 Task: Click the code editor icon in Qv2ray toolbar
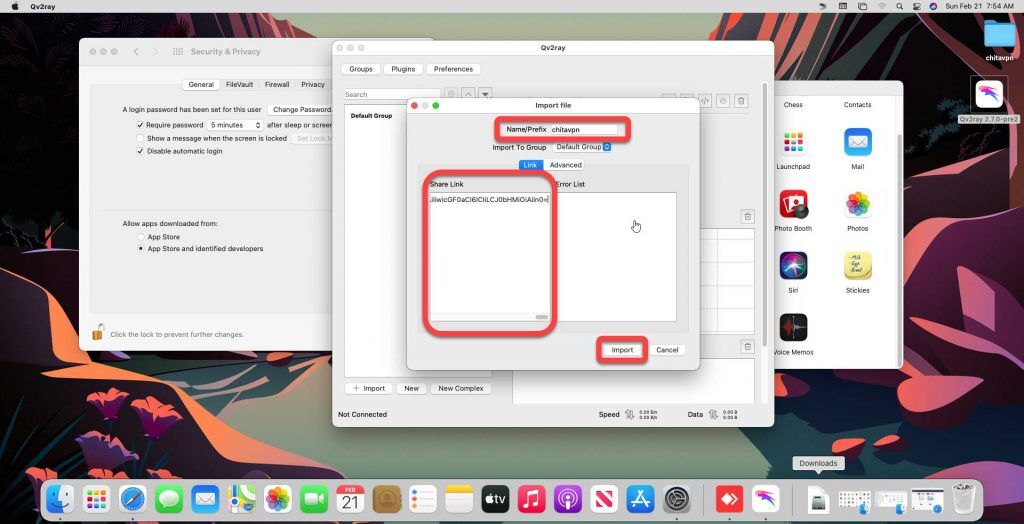point(704,101)
